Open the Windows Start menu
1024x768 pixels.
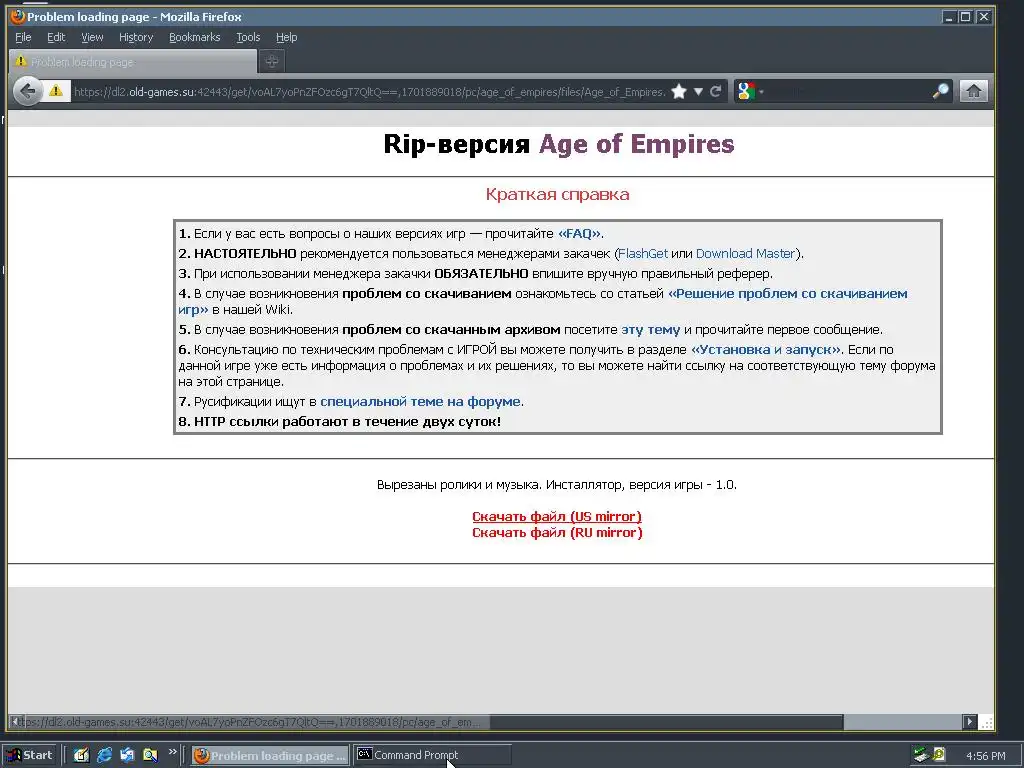[30, 755]
